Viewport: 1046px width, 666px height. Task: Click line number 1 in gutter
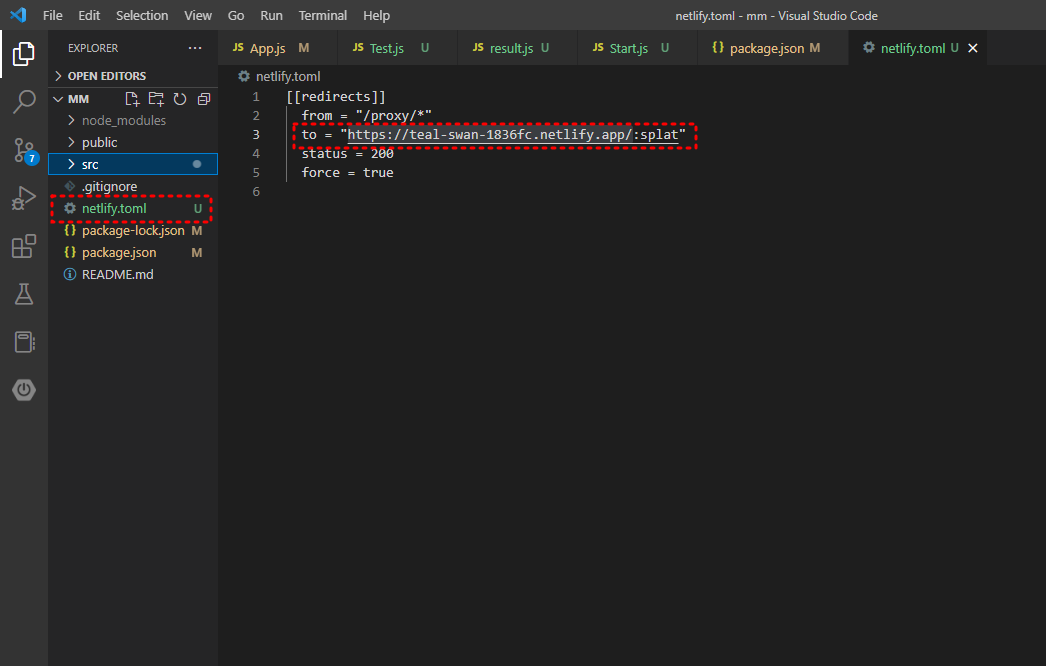point(256,97)
